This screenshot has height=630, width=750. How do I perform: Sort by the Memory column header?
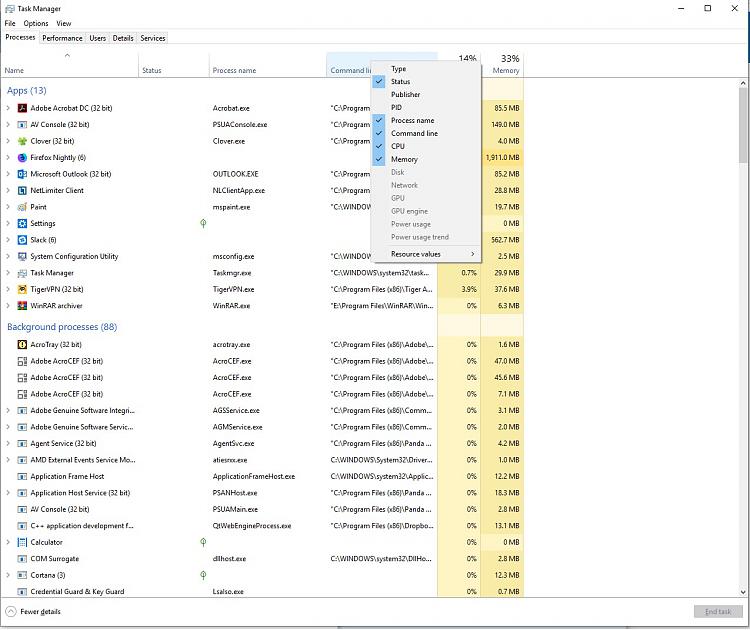502,65
